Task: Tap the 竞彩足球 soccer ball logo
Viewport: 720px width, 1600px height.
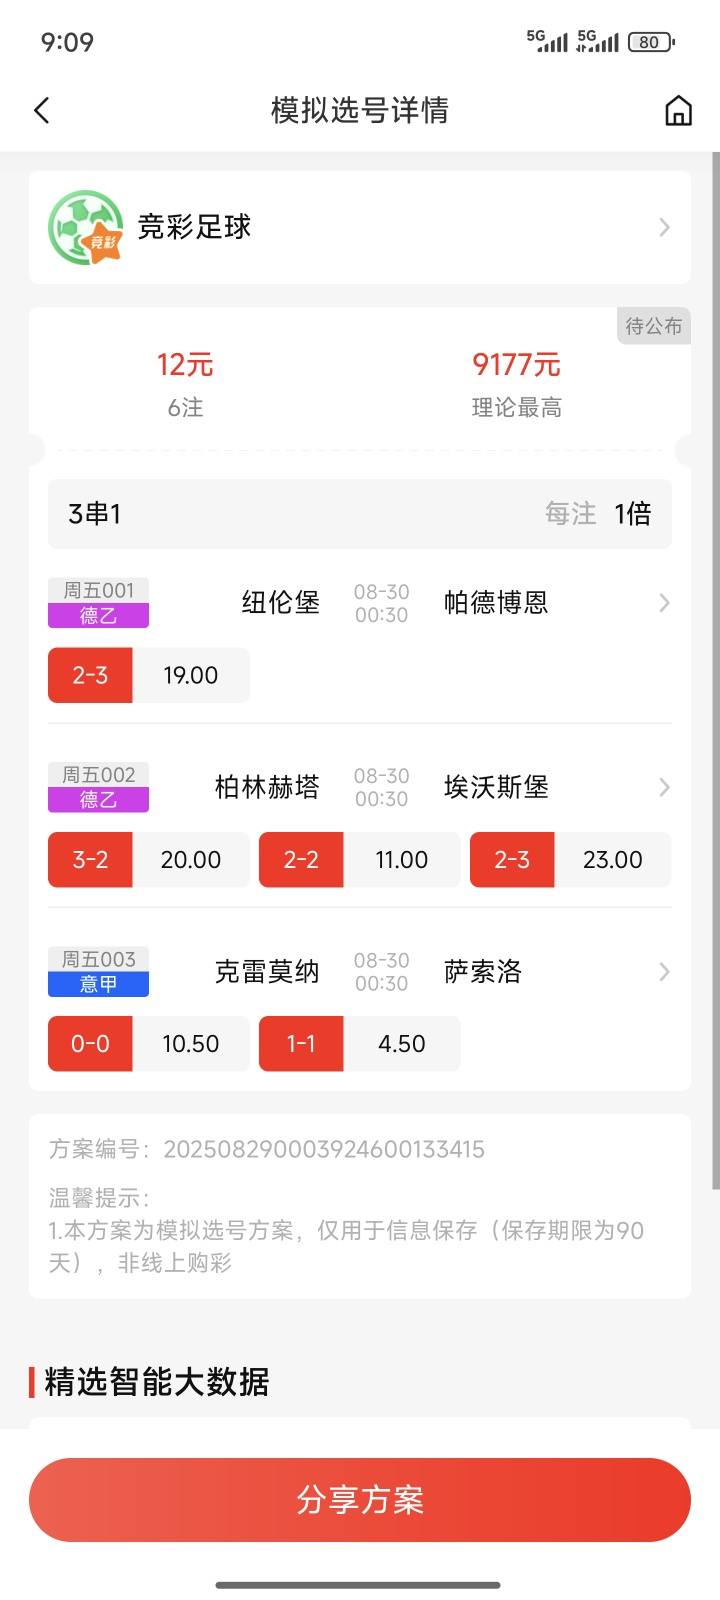Action: click(85, 227)
